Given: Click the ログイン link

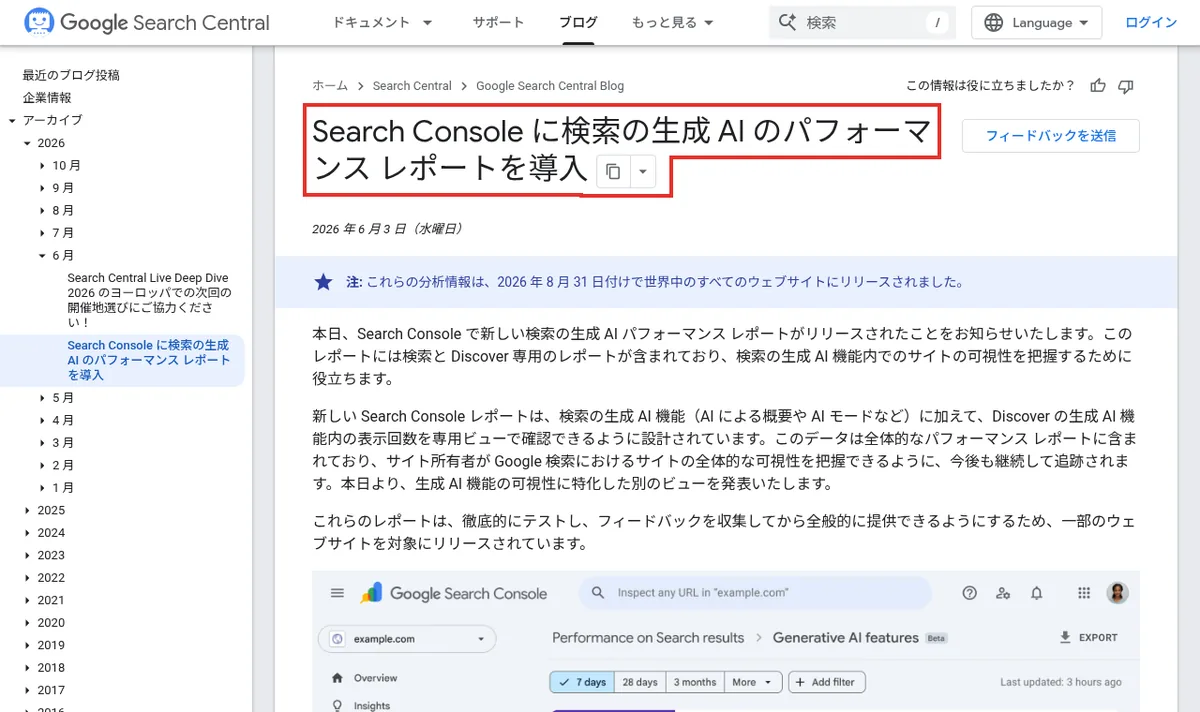Looking at the screenshot, I should click(x=1151, y=22).
